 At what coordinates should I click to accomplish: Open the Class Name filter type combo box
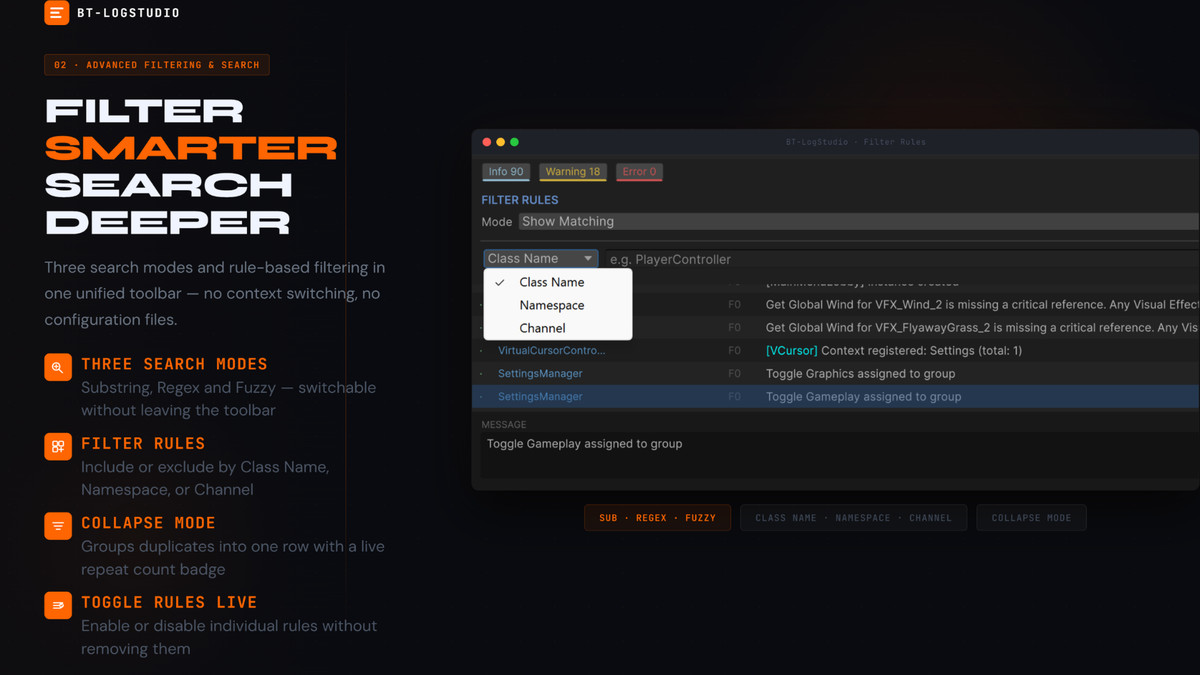541,259
